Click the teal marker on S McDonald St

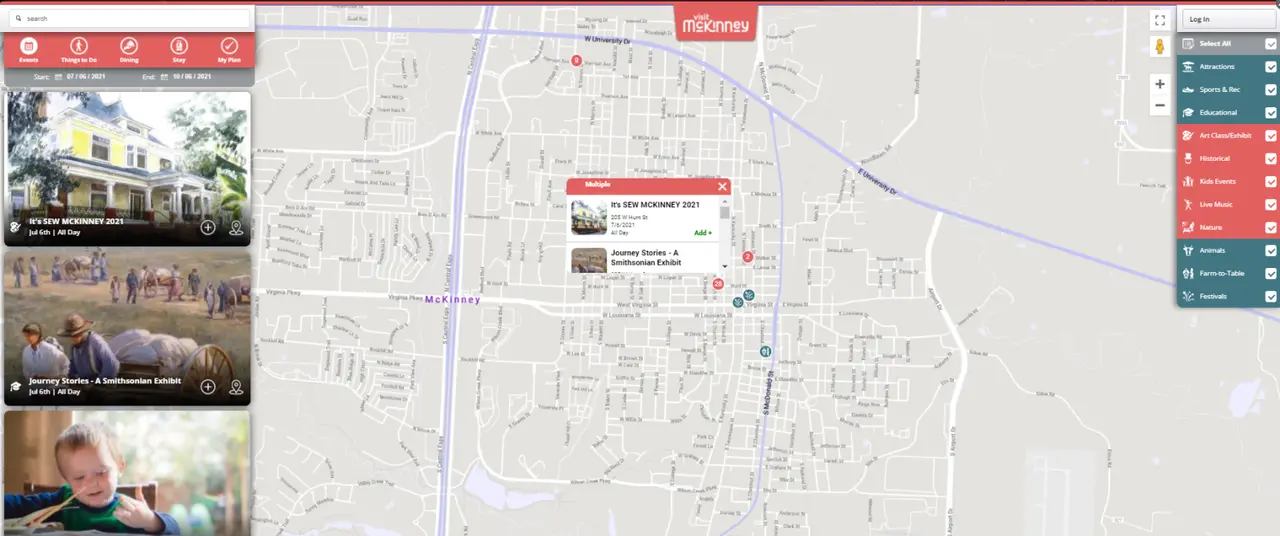(x=765, y=351)
